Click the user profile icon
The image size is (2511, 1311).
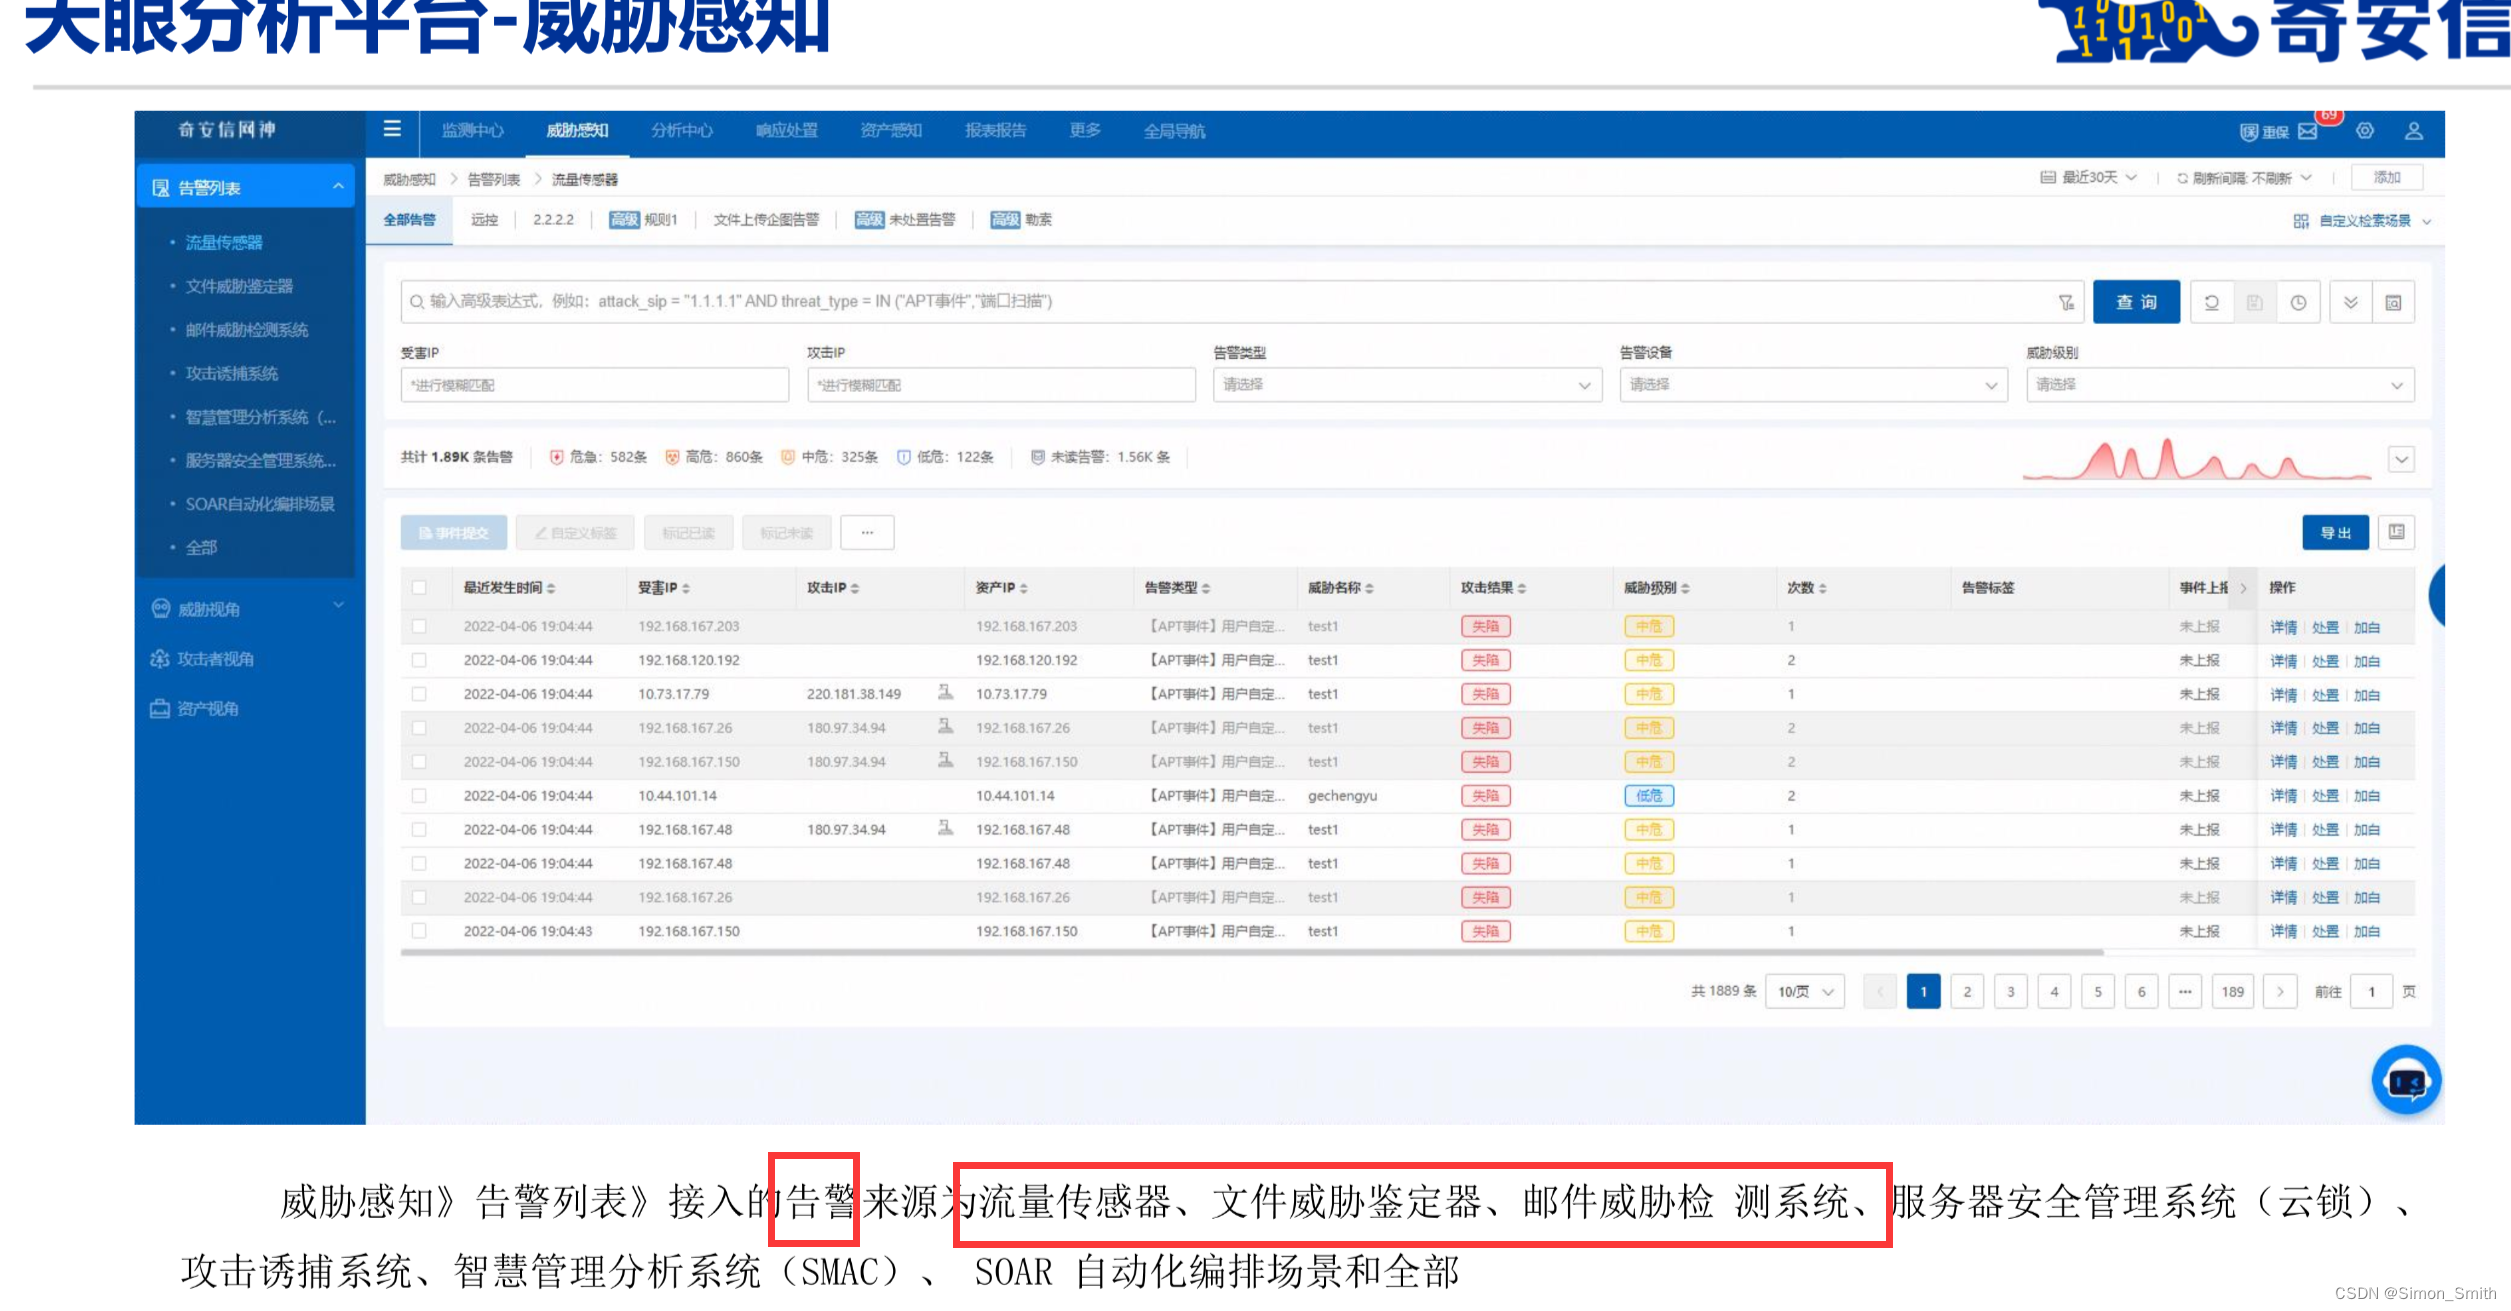coord(2413,131)
